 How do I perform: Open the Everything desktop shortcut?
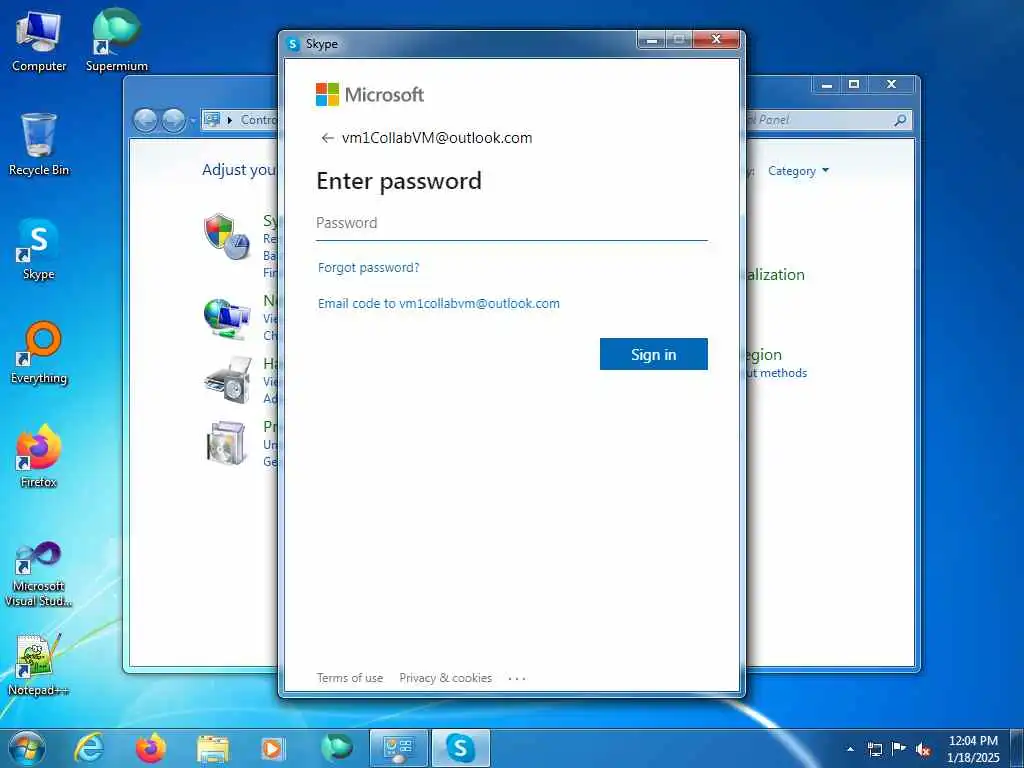point(39,353)
